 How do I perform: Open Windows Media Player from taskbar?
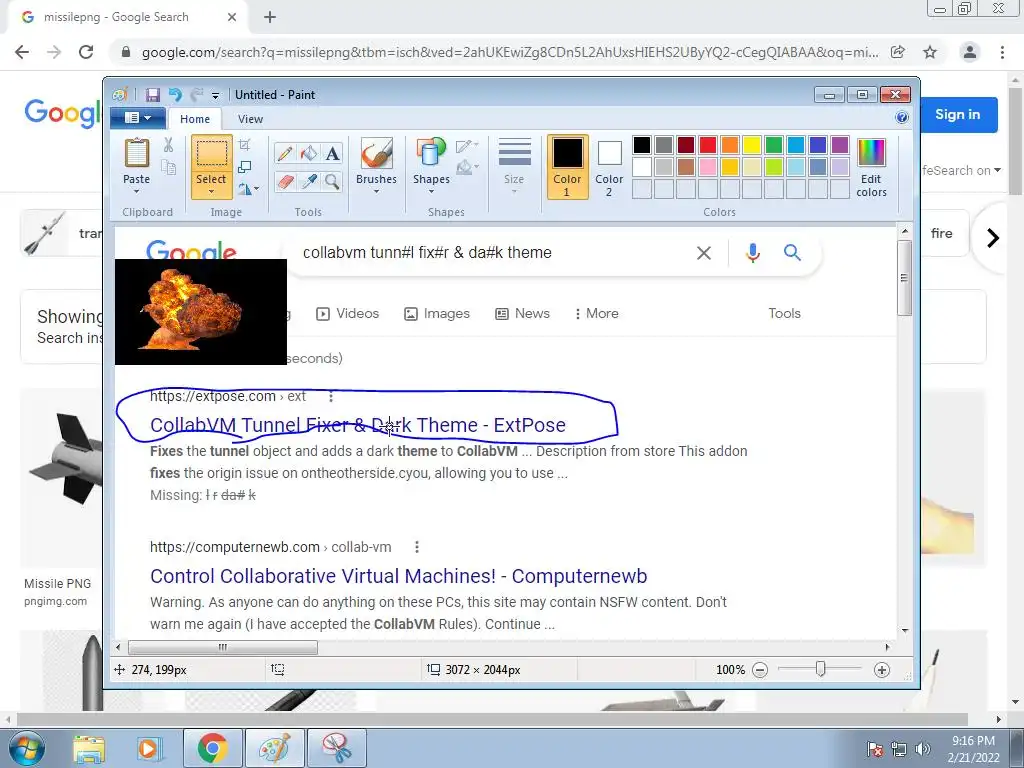pyautogui.click(x=150, y=748)
